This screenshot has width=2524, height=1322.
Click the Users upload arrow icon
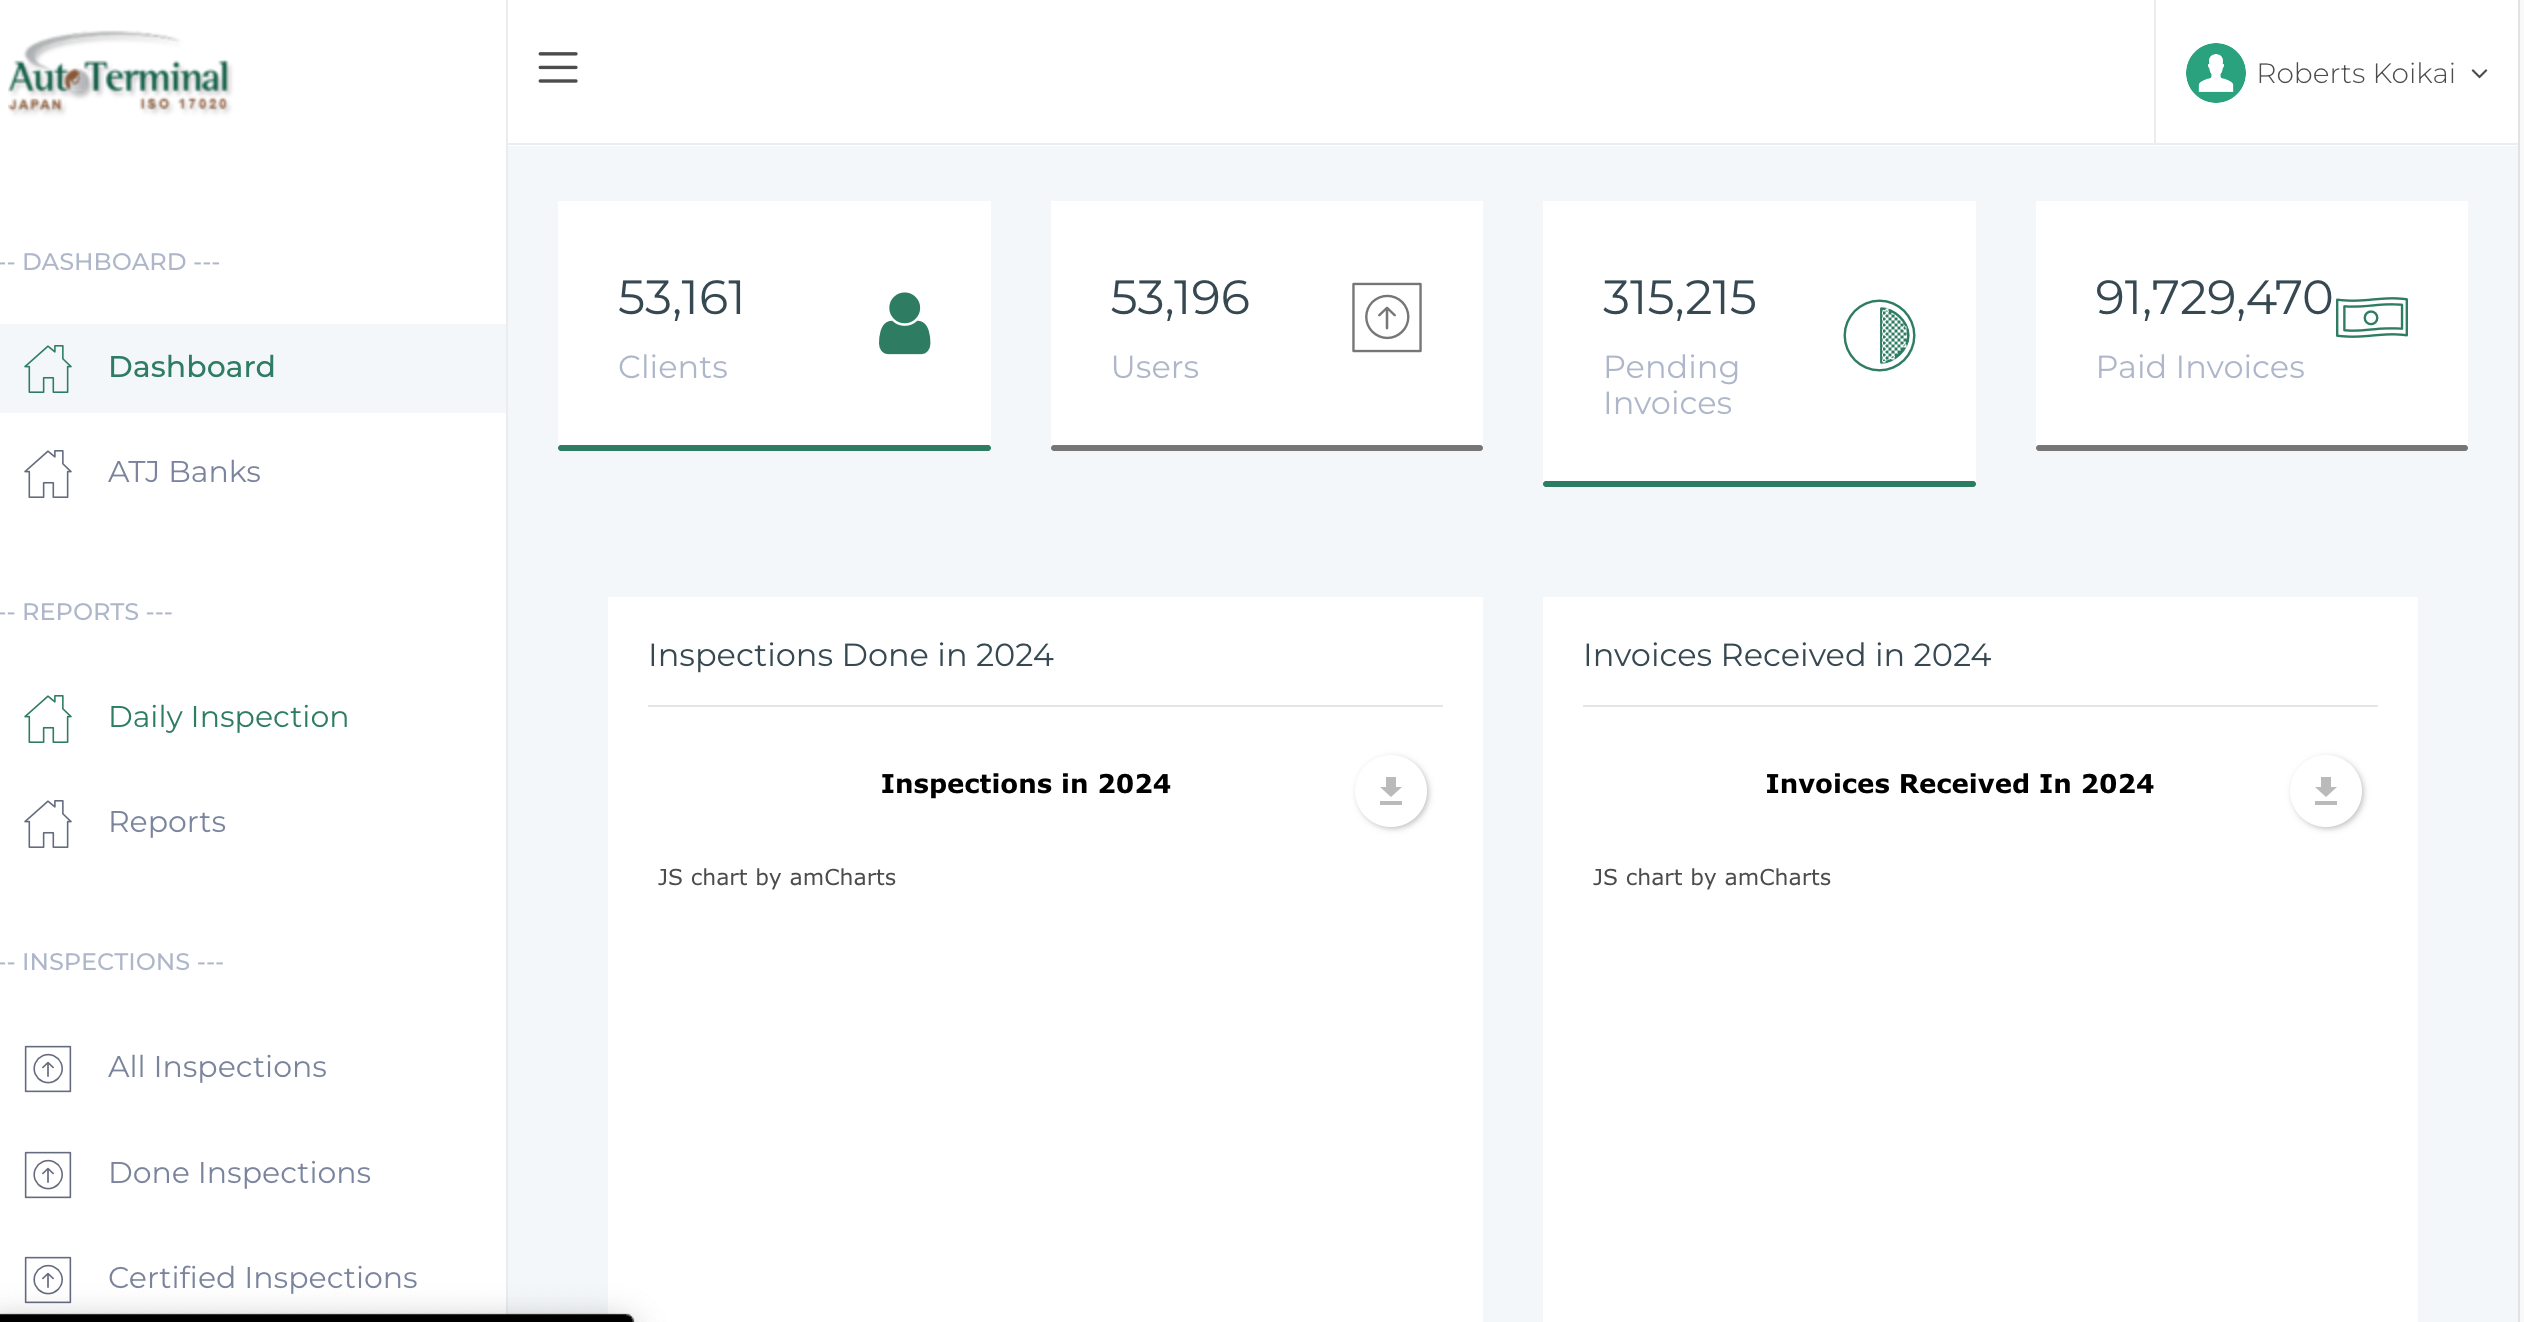pos(1386,318)
